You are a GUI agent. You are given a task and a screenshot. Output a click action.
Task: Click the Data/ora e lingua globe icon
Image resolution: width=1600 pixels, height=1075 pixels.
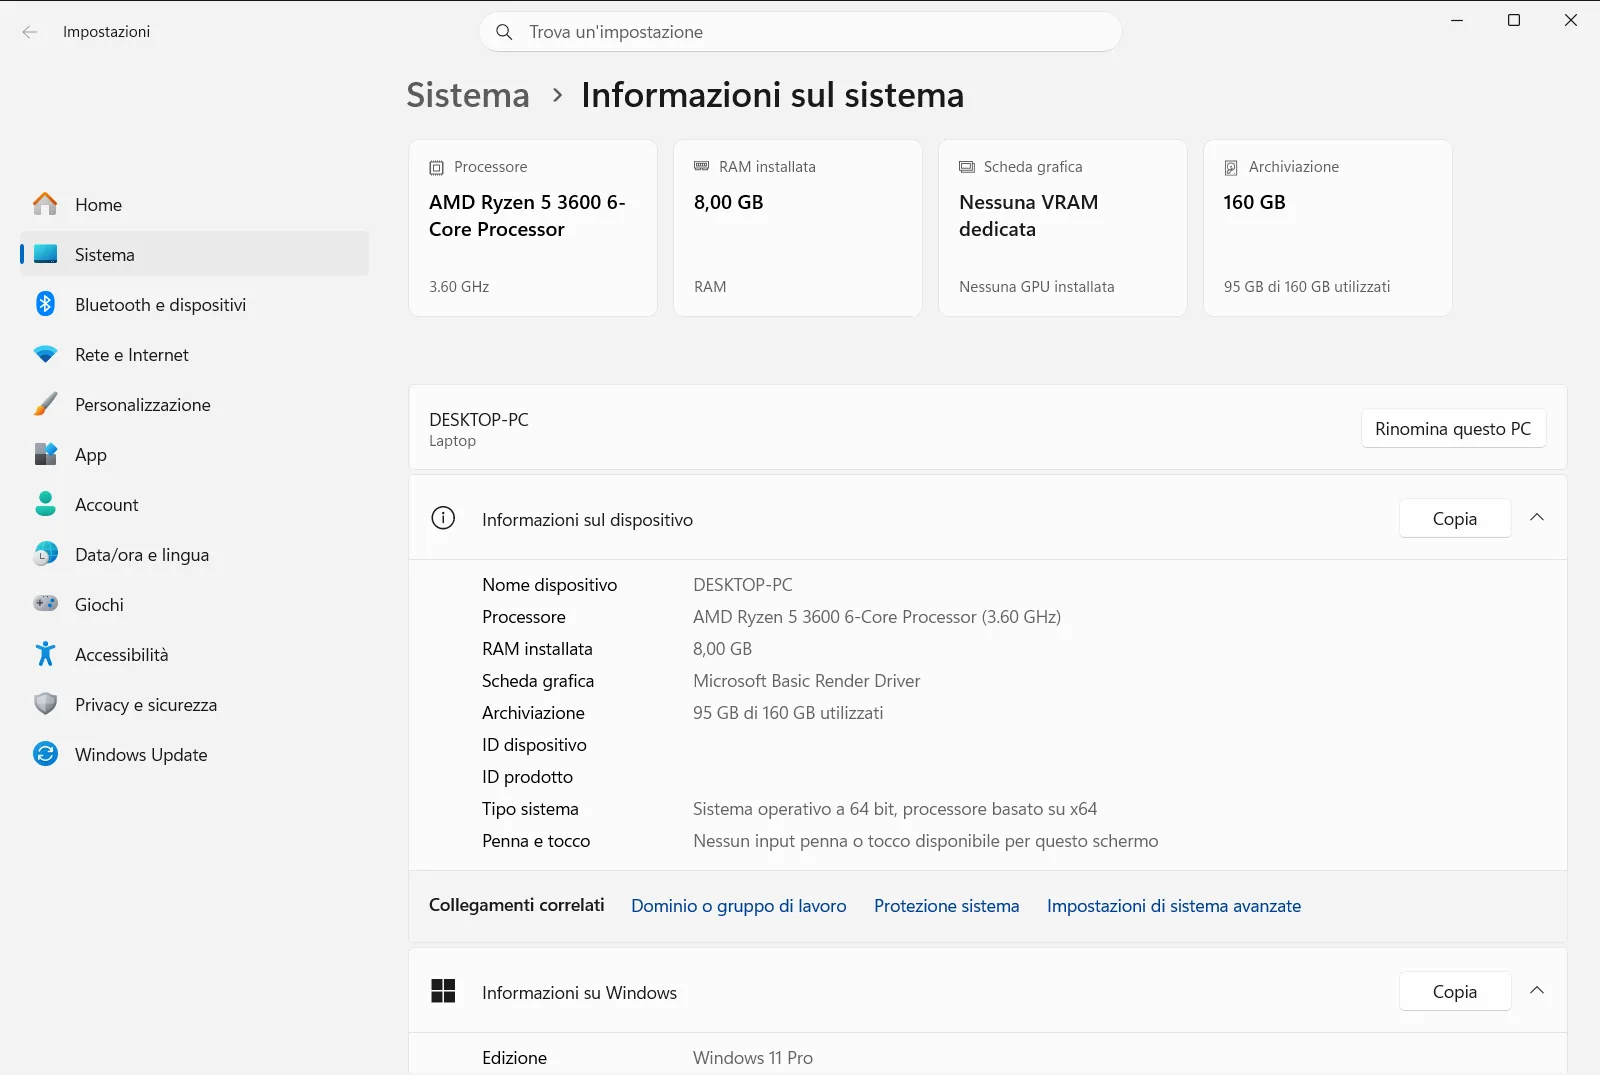coord(45,554)
